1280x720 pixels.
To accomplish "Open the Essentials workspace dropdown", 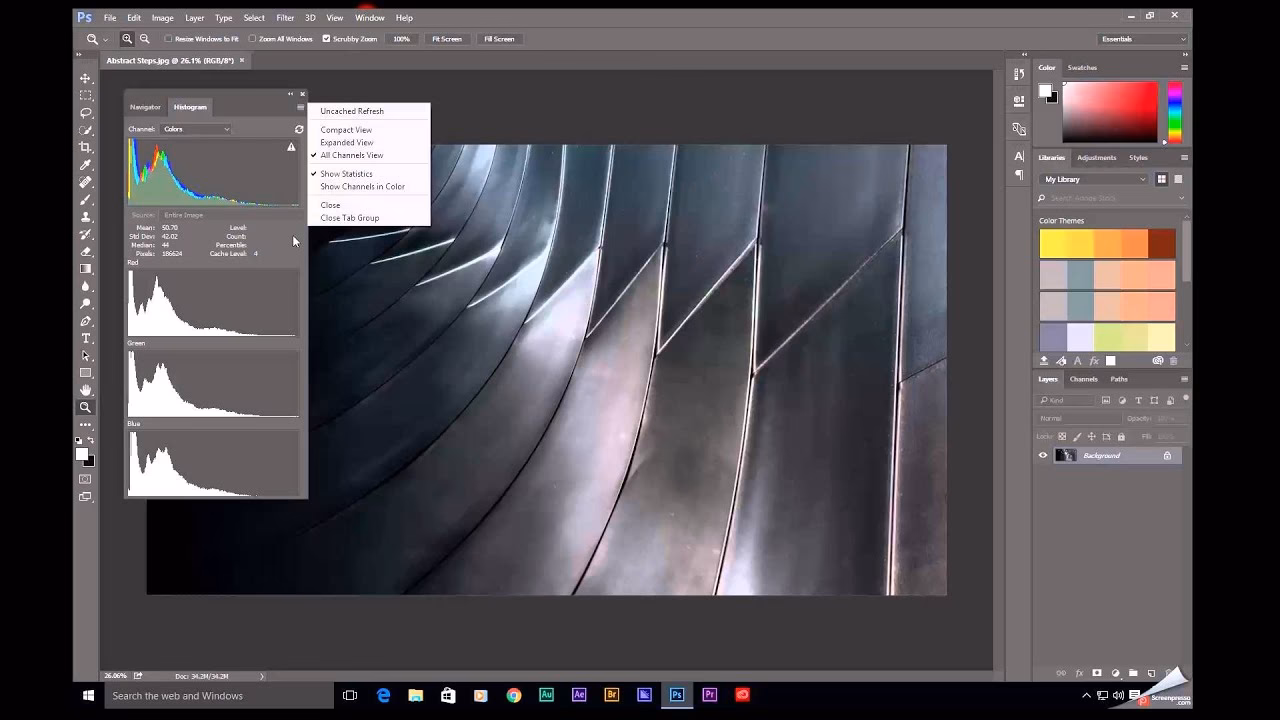I will click(1142, 39).
